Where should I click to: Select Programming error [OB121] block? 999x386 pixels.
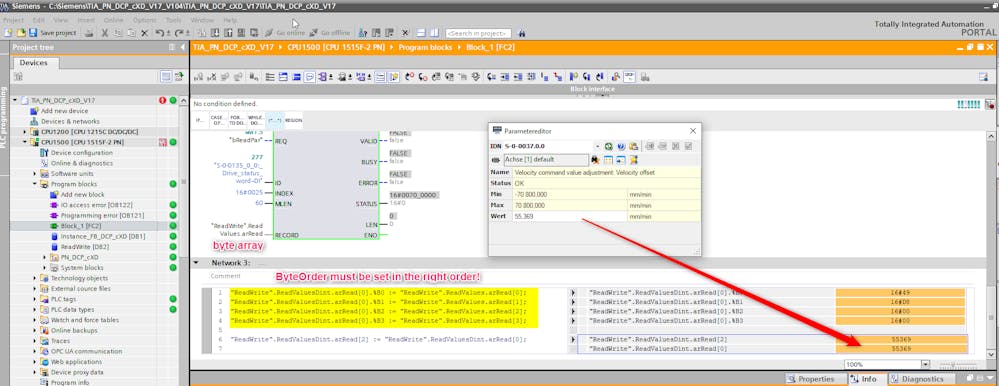tap(103, 215)
